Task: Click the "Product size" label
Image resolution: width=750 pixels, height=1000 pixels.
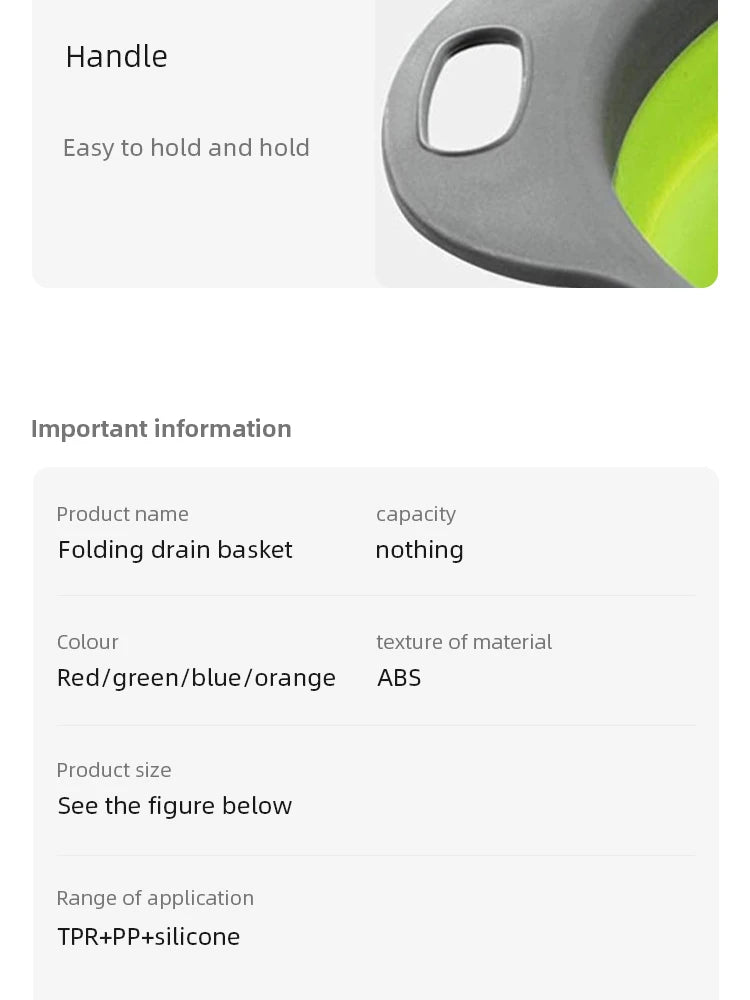Action: point(114,770)
